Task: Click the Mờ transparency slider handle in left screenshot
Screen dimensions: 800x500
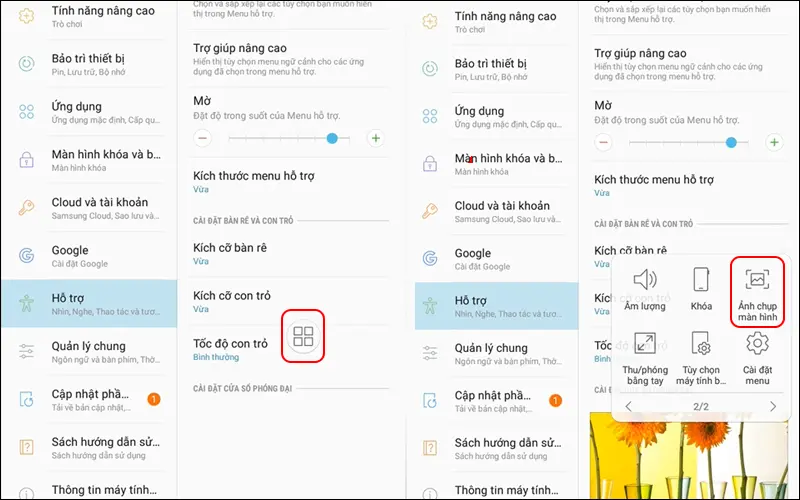Action: click(x=332, y=138)
